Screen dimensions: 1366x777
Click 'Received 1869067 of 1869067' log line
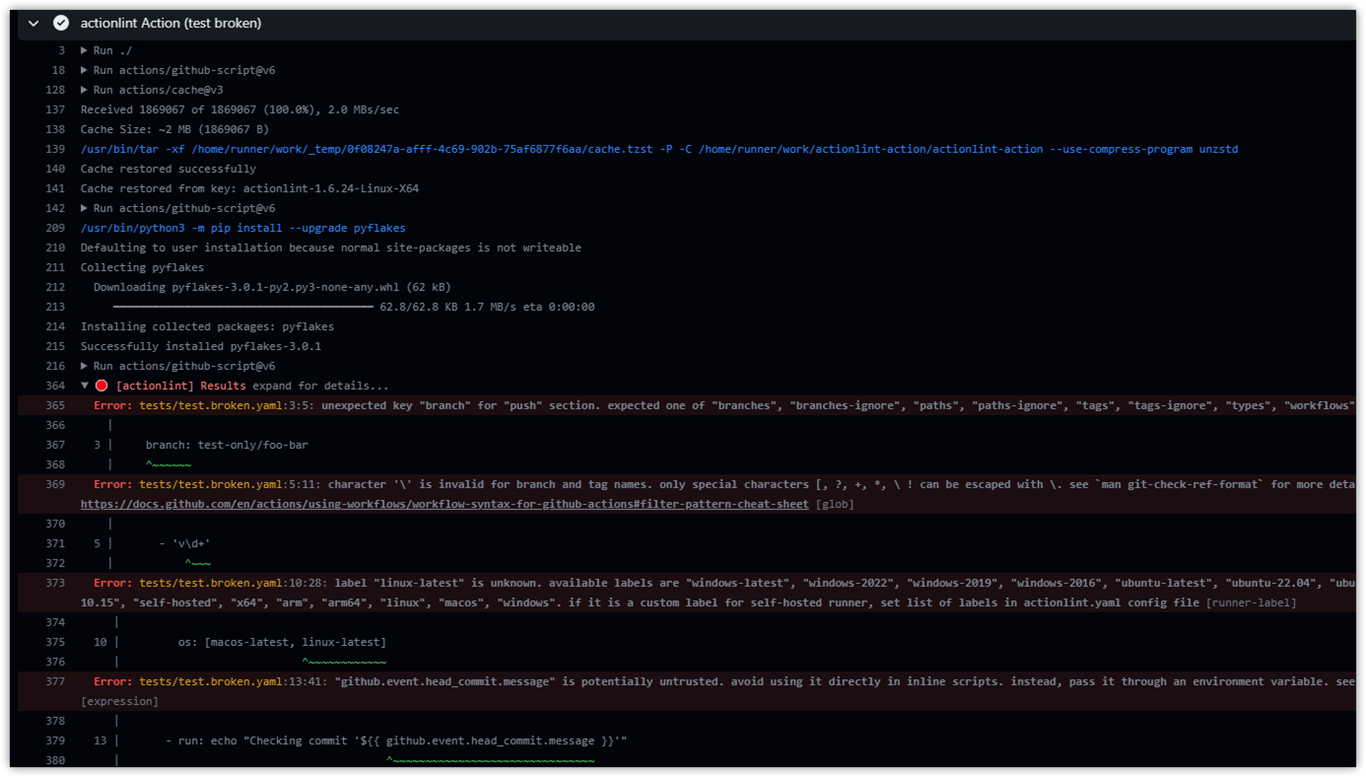(240, 110)
